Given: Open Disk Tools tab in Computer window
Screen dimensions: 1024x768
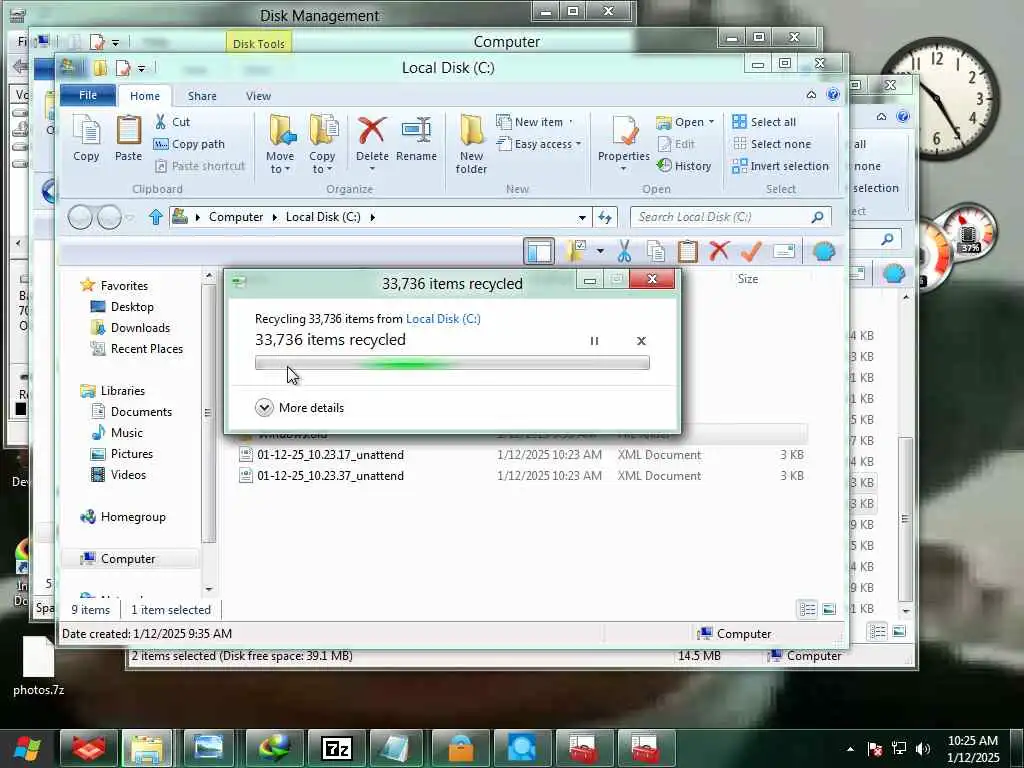Looking at the screenshot, I should (x=259, y=43).
